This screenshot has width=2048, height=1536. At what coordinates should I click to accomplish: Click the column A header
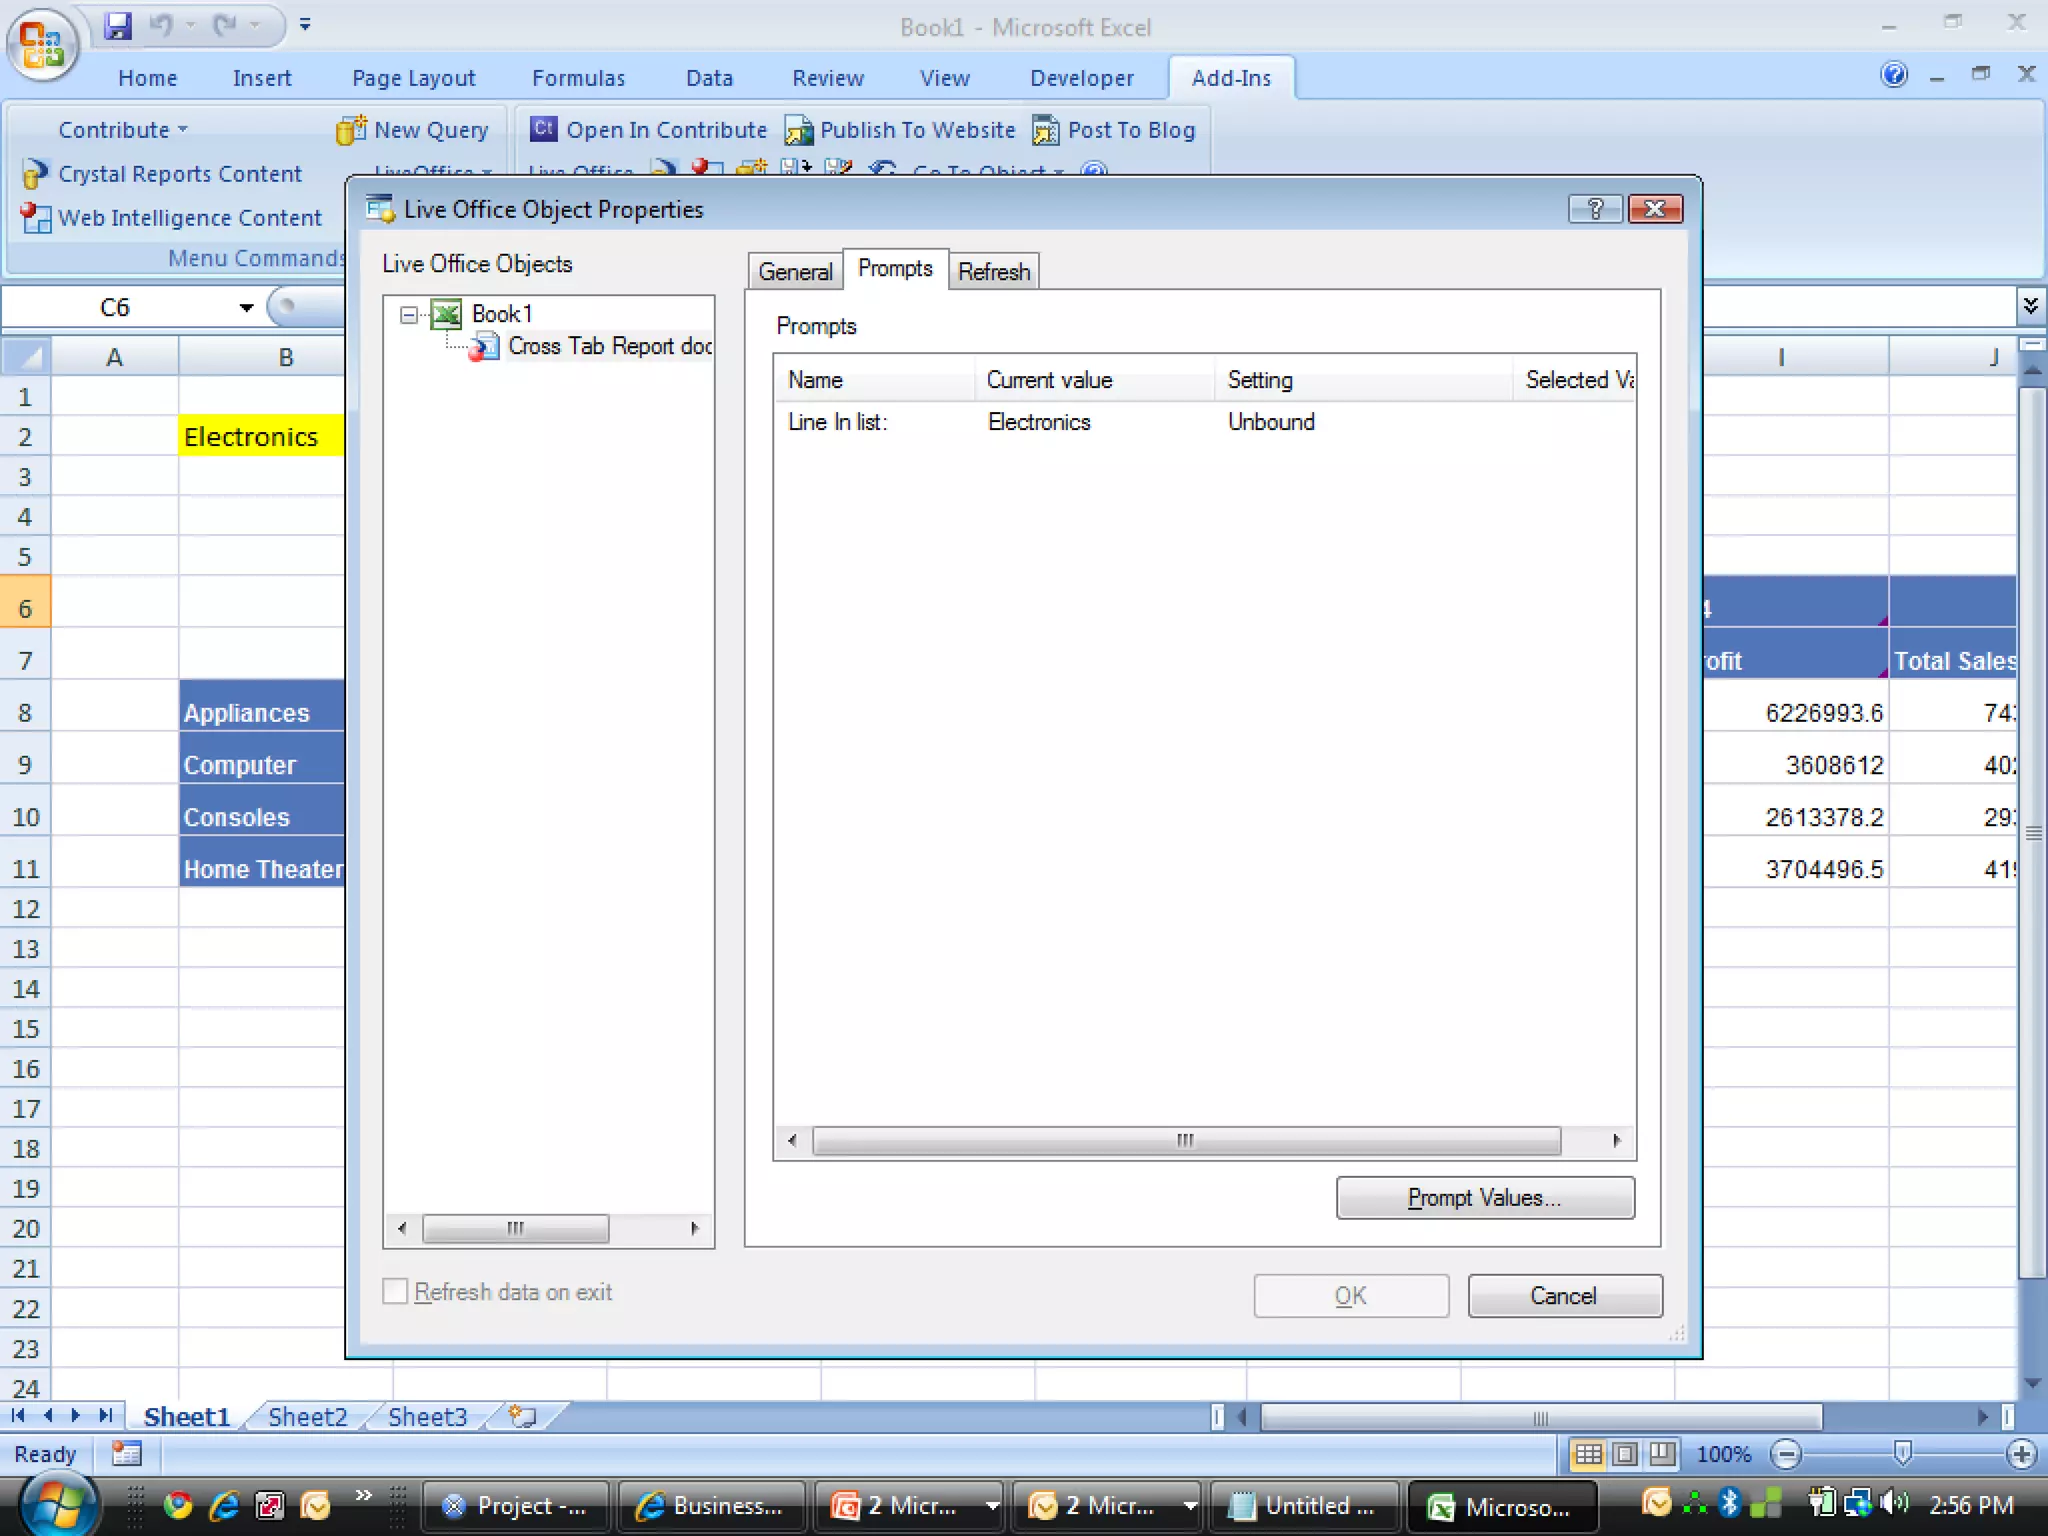pos(114,357)
